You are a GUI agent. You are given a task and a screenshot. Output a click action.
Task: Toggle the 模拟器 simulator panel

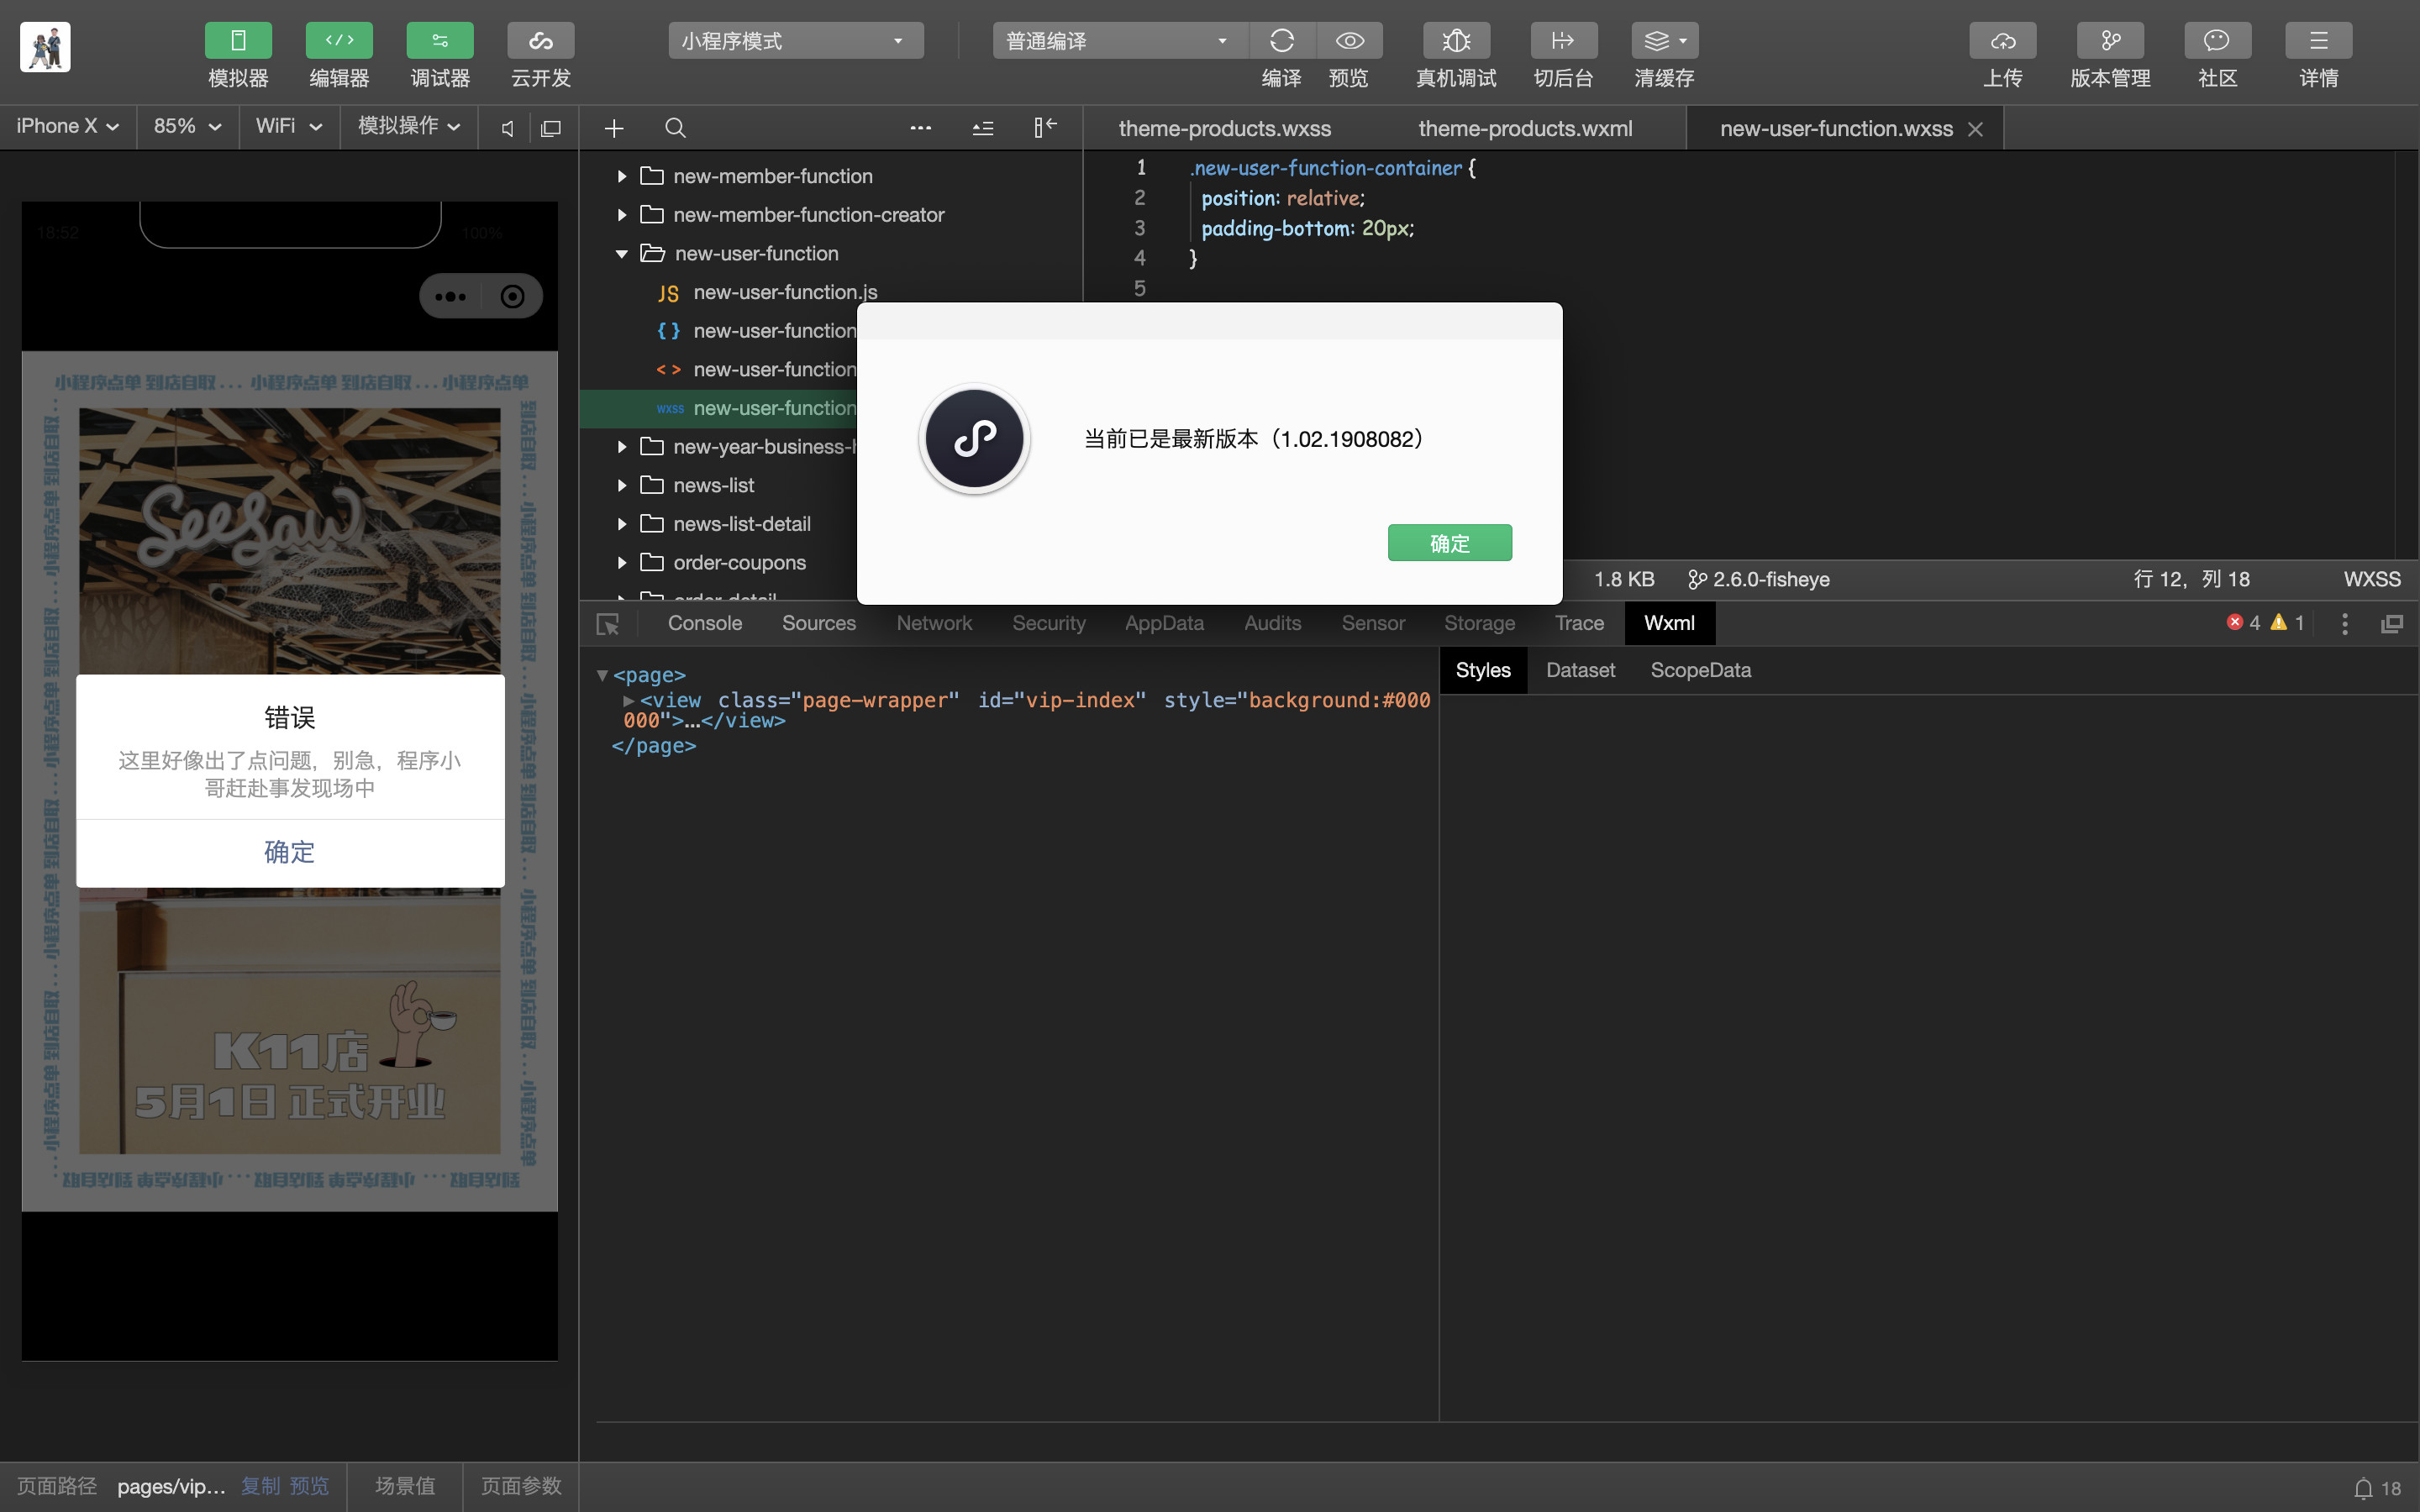pyautogui.click(x=238, y=41)
